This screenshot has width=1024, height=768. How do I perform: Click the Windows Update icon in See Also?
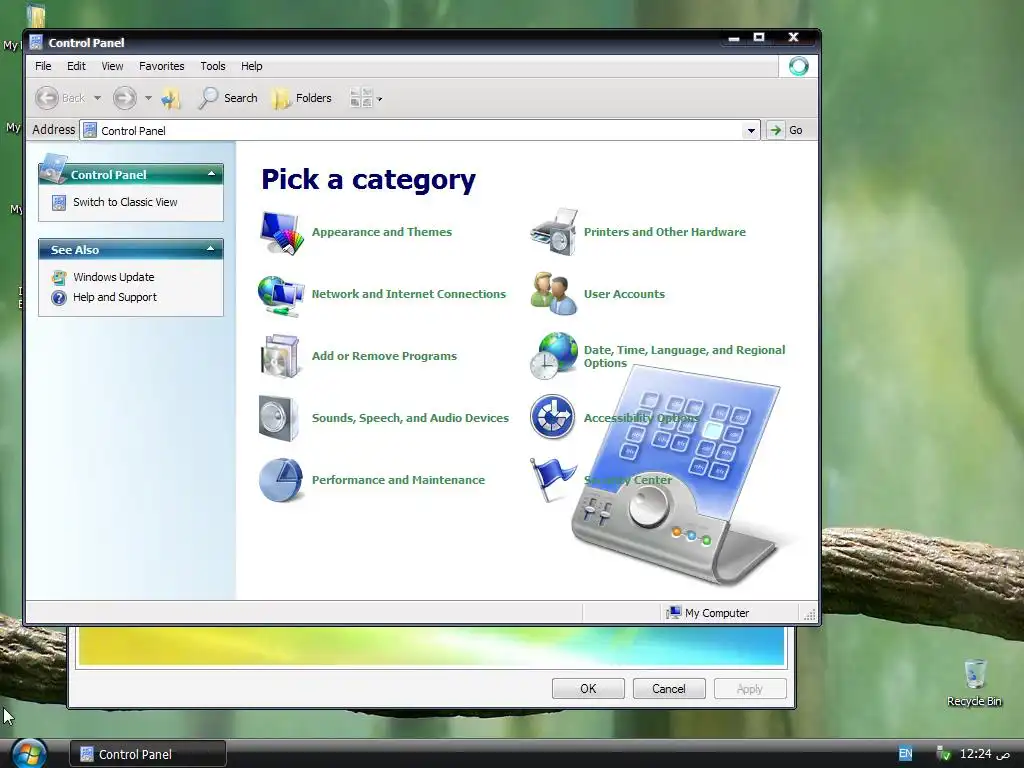click(59, 278)
